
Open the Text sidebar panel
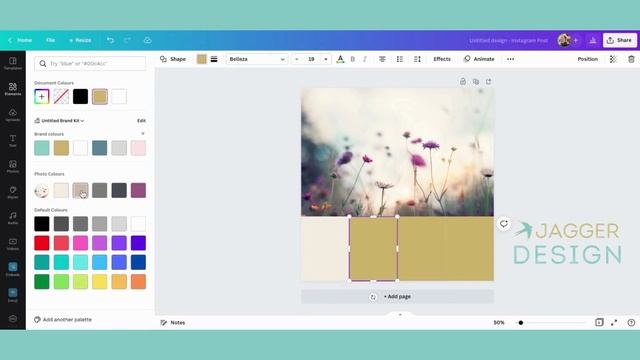point(13,141)
